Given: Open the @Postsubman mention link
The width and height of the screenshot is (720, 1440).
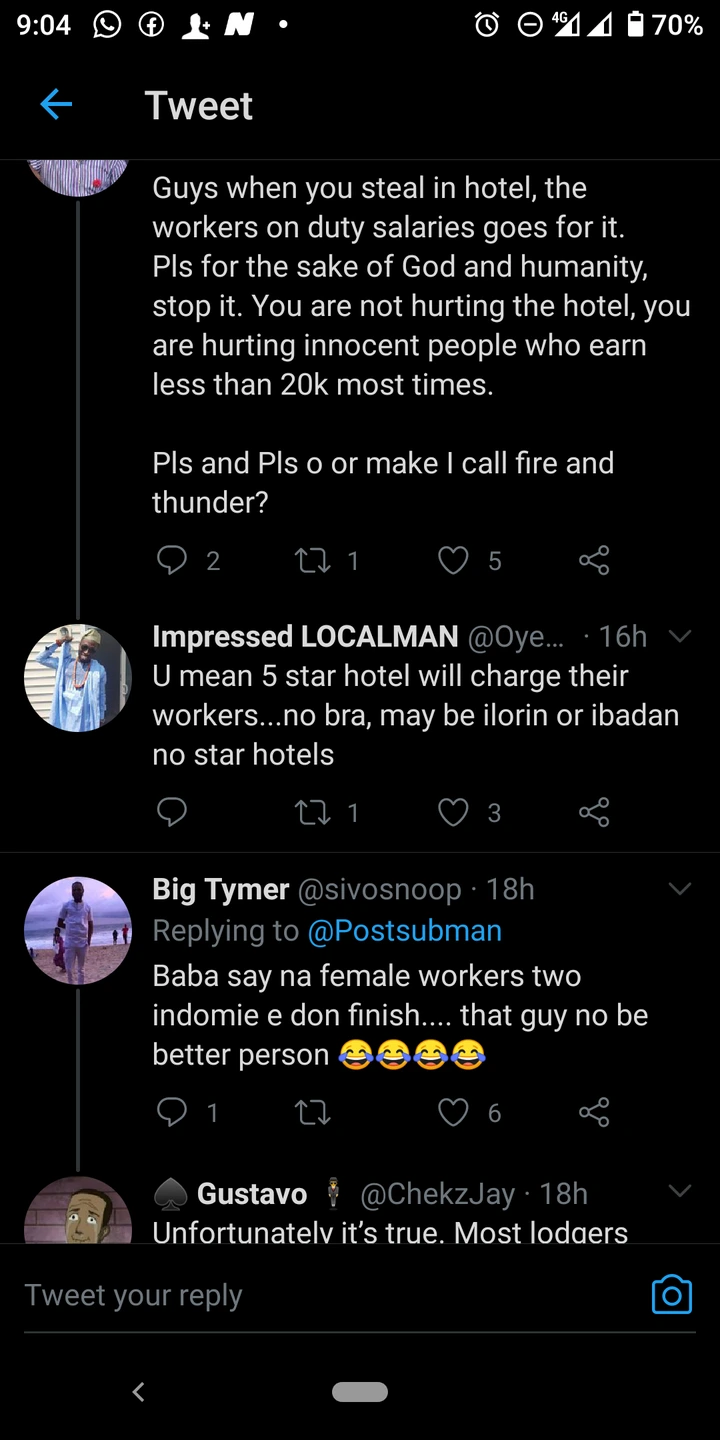Looking at the screenshot, I should tap(404, 930).
